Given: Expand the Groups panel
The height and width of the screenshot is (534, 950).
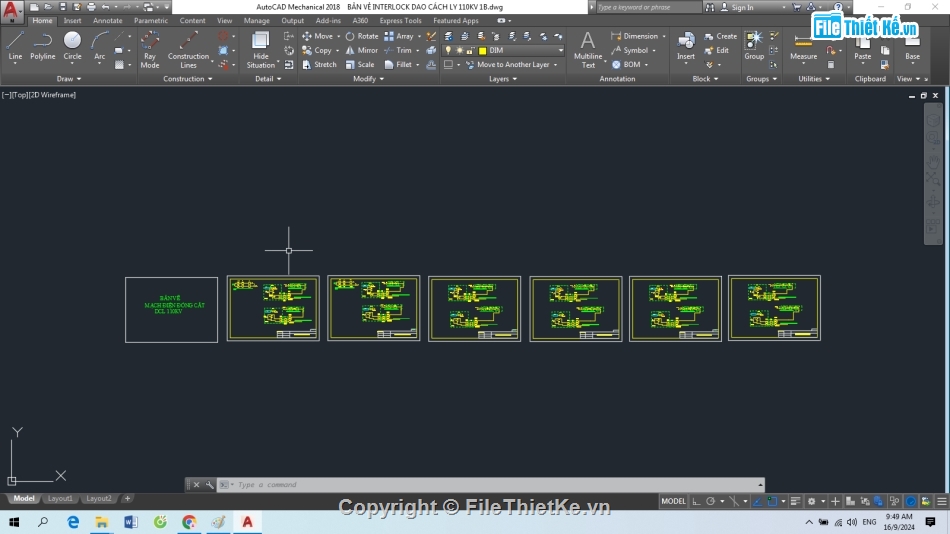Looking at the screenshot, I should (x=761, y=79).
